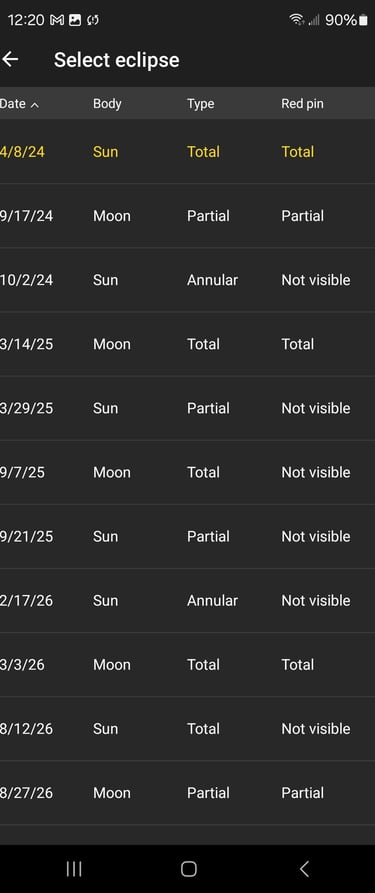Sort by Body column header
The height and width of the screenshot is (893, 375).
(x=107, y=104)
